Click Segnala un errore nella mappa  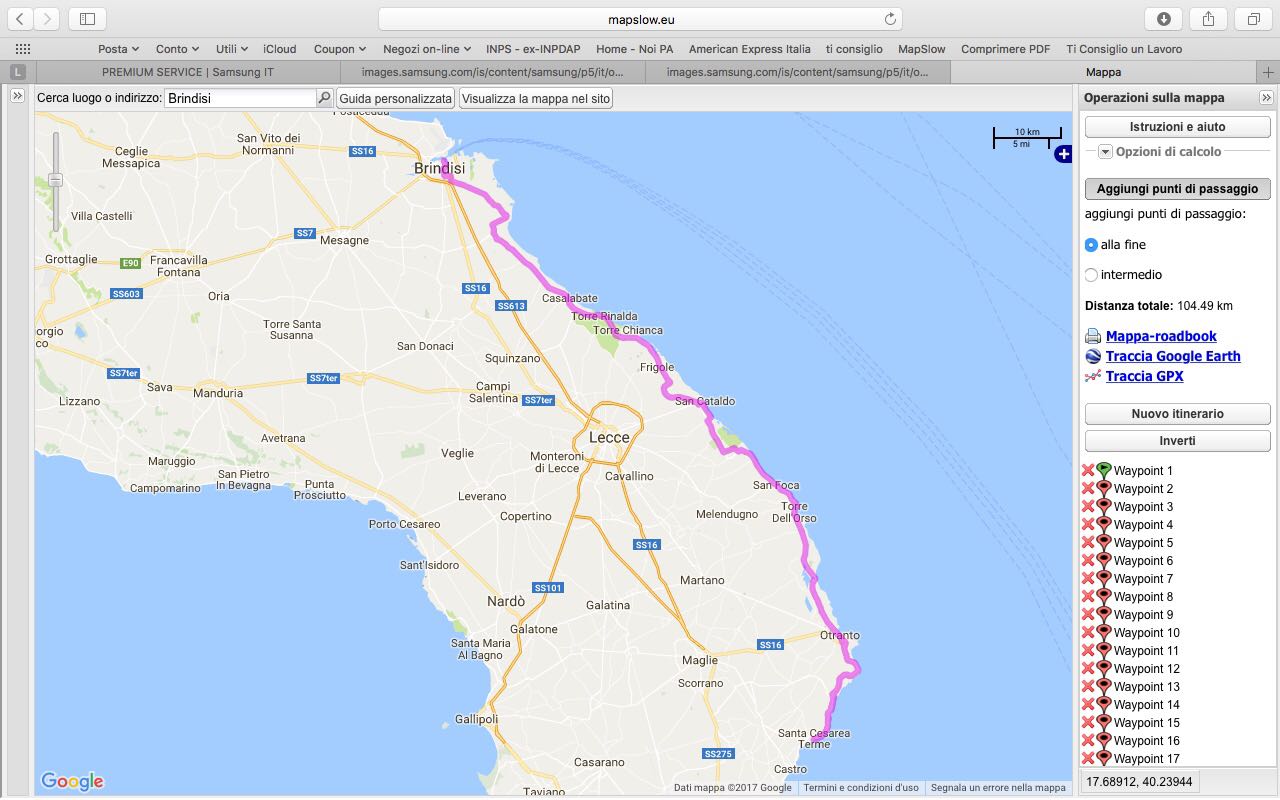click(998, 788)
